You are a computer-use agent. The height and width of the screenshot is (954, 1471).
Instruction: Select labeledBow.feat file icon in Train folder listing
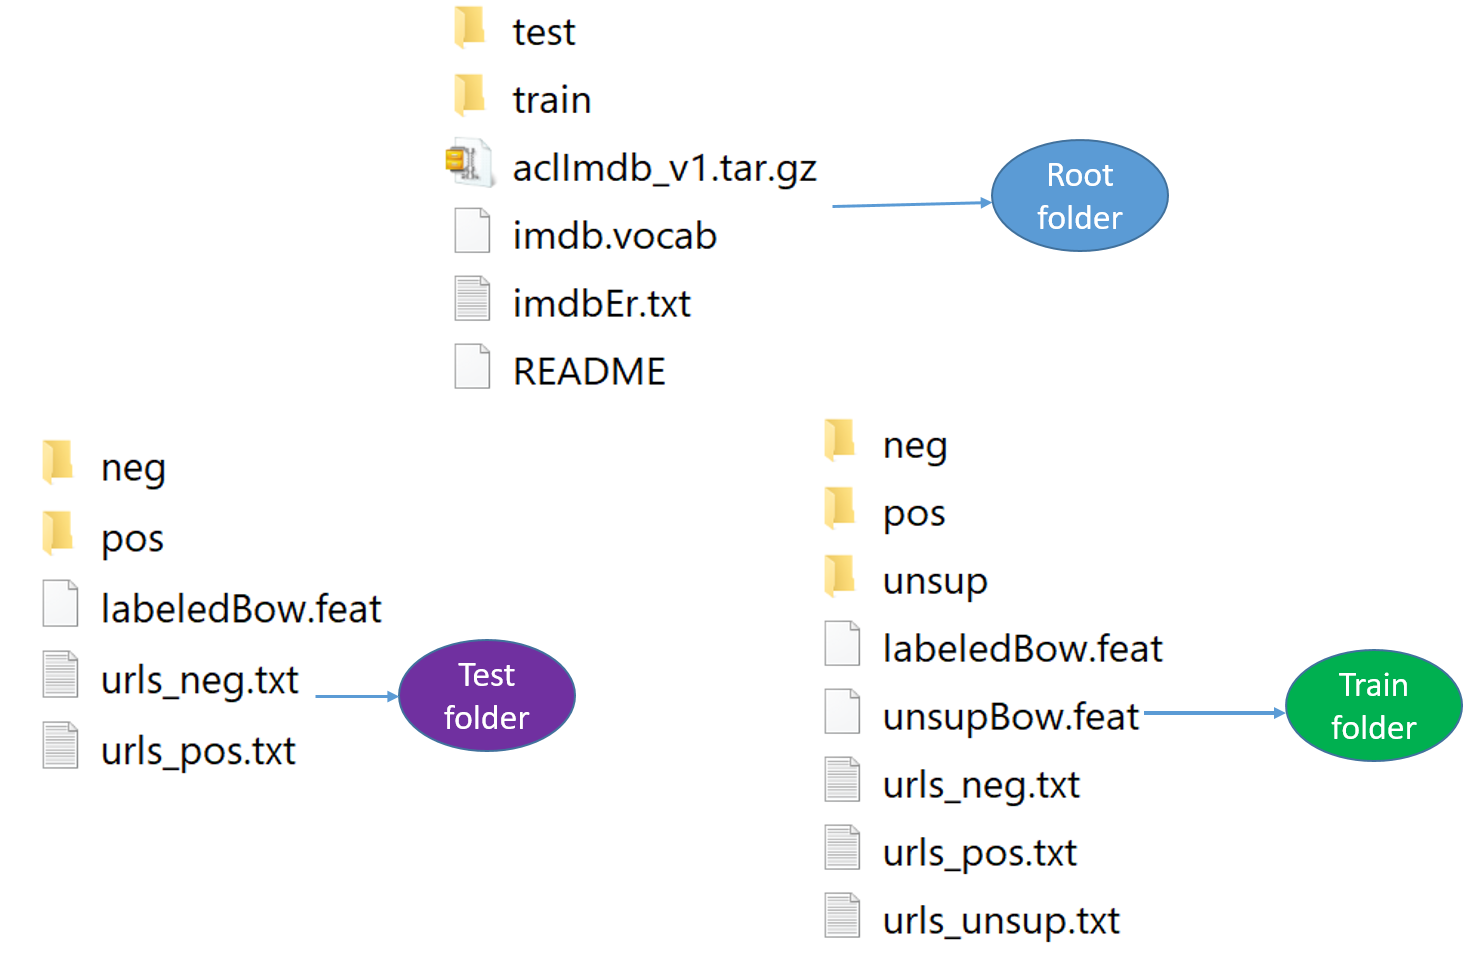[x=842, y=644]
